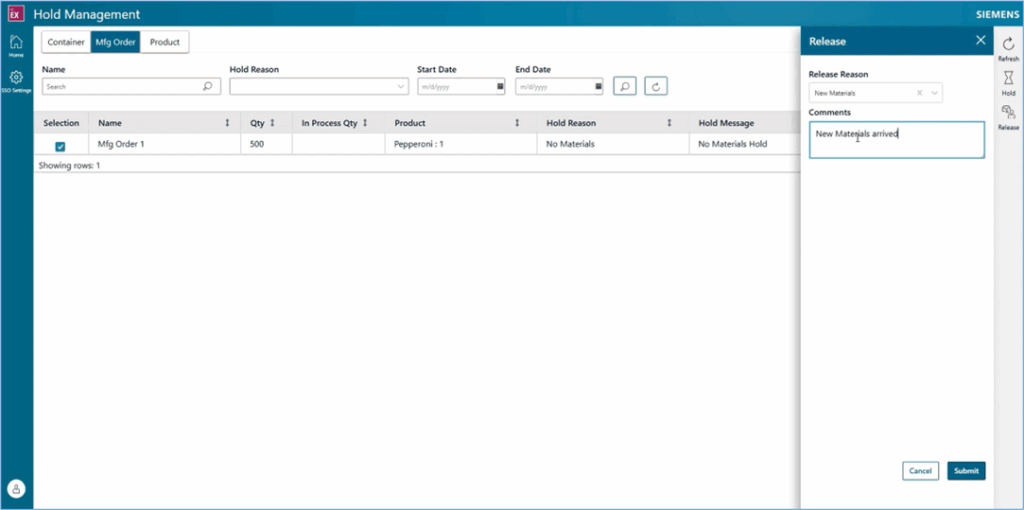Click into the Comments text area

pyautogui.click(x=896, y=140)
